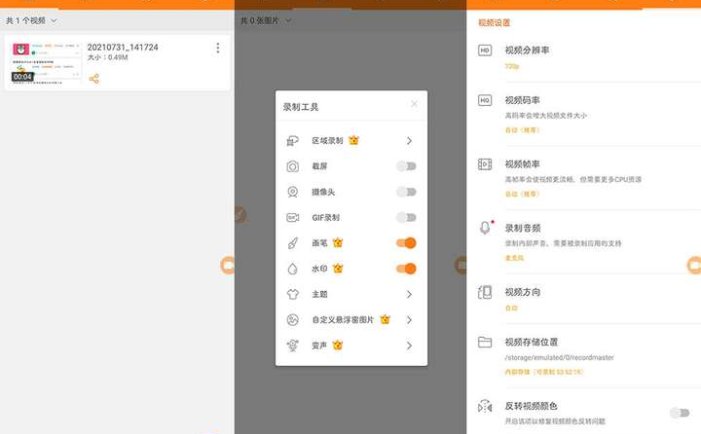The height and width of the screenshot is (434, 701).
Task: Enable the 截屏 toggle
Action: 406,166
